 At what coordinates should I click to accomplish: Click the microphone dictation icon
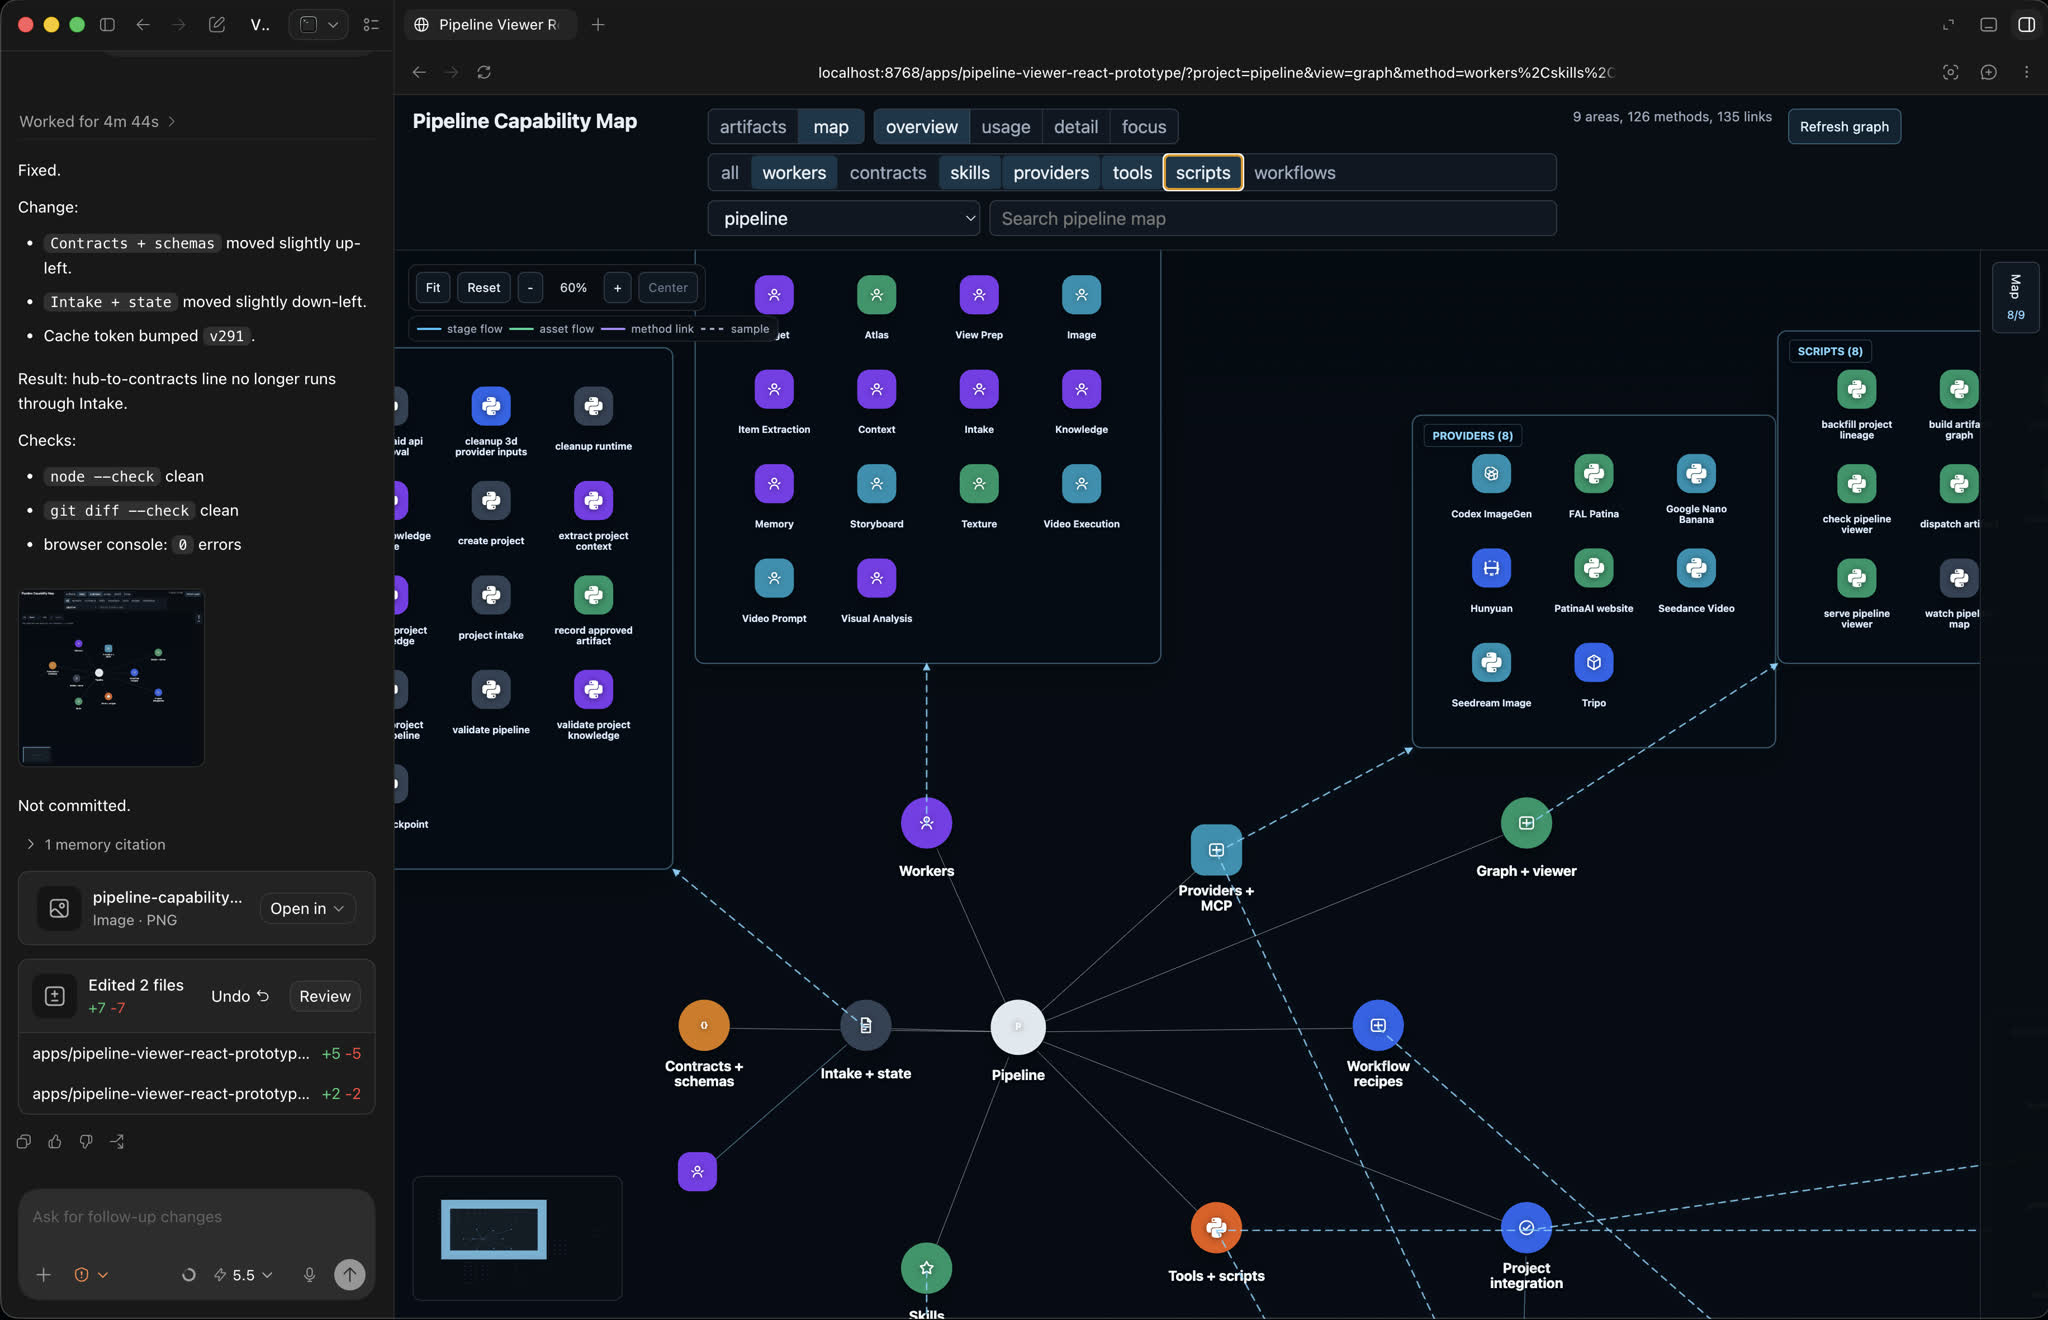[309, 1274]
